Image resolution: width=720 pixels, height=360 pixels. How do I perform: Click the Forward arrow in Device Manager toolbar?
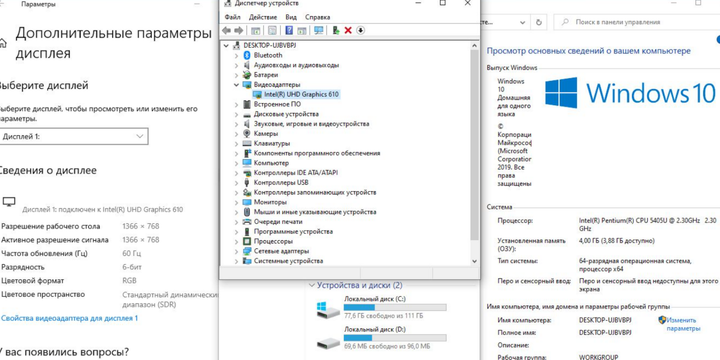[x=238, y=30]
